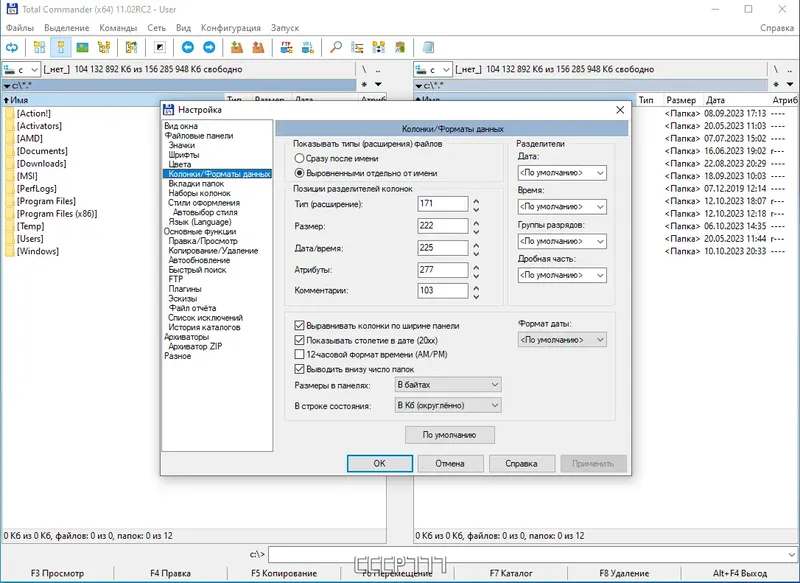Open the 'Дробная часть' dropdown
This screenshot has width=800, height=583.
click(562, 275)
